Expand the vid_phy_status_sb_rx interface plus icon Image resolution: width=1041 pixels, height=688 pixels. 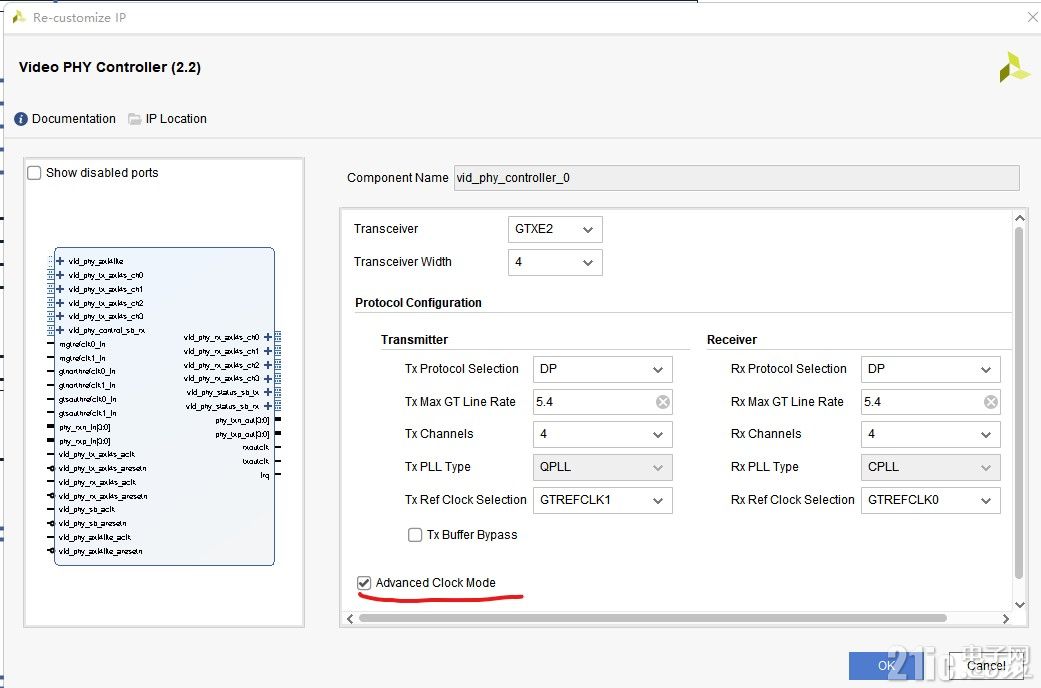[x=268, y=406]
